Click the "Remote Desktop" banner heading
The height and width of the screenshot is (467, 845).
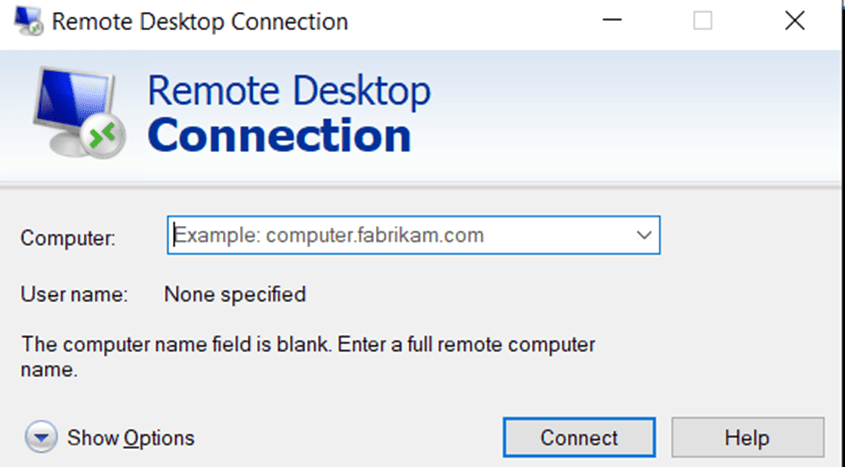coord(289,92)
